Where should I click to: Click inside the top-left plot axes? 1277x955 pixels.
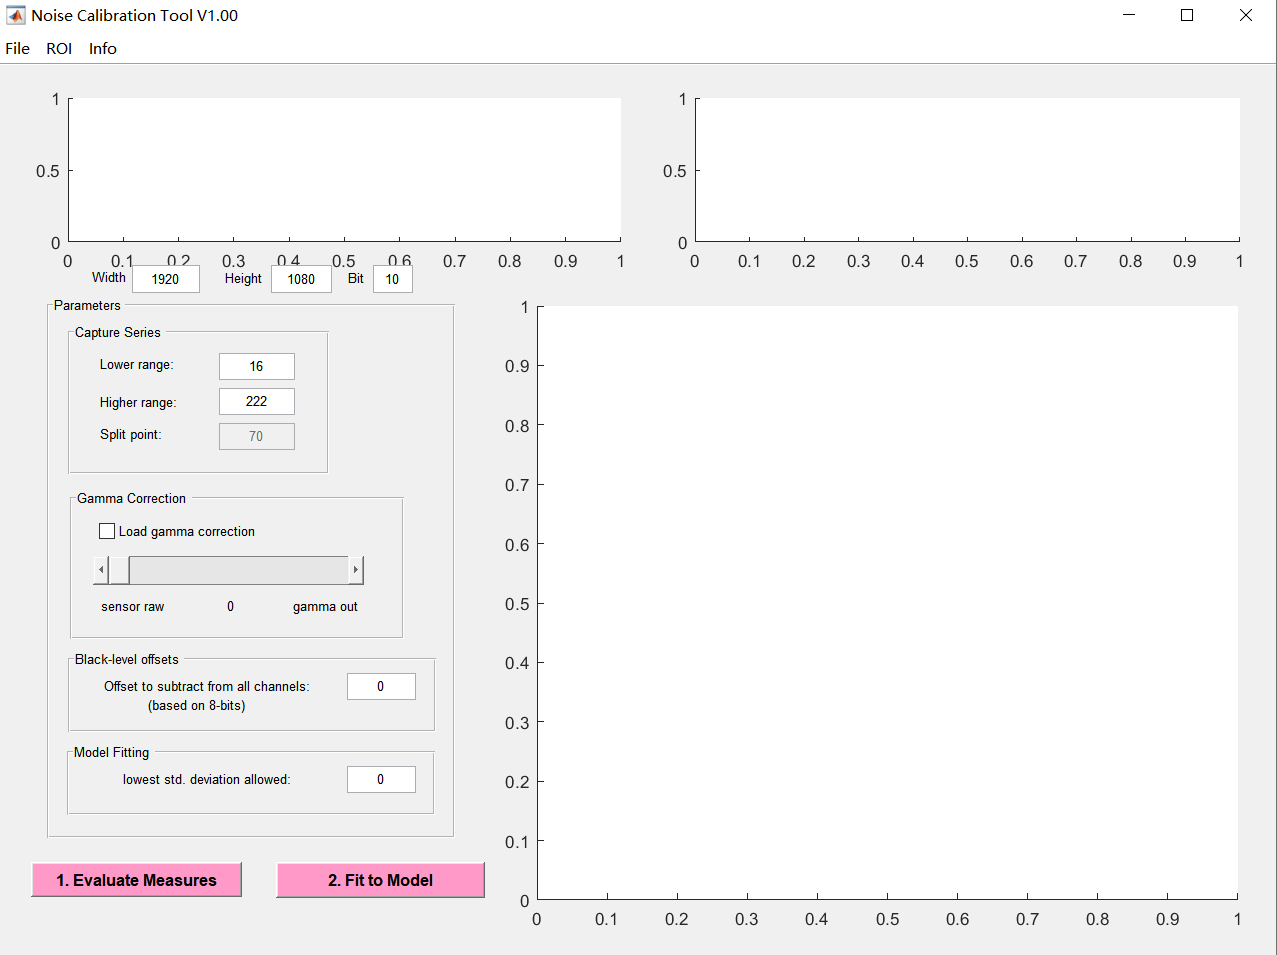click(x=344, y=169)
